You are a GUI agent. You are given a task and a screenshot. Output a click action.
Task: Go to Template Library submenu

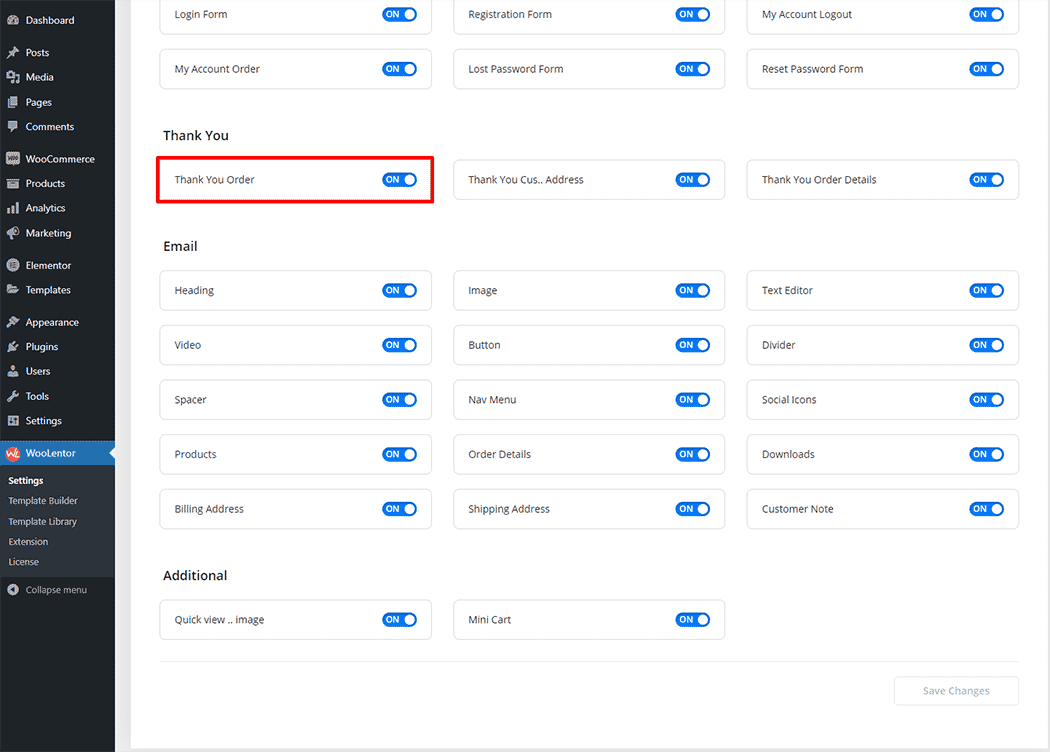(42, 522)
